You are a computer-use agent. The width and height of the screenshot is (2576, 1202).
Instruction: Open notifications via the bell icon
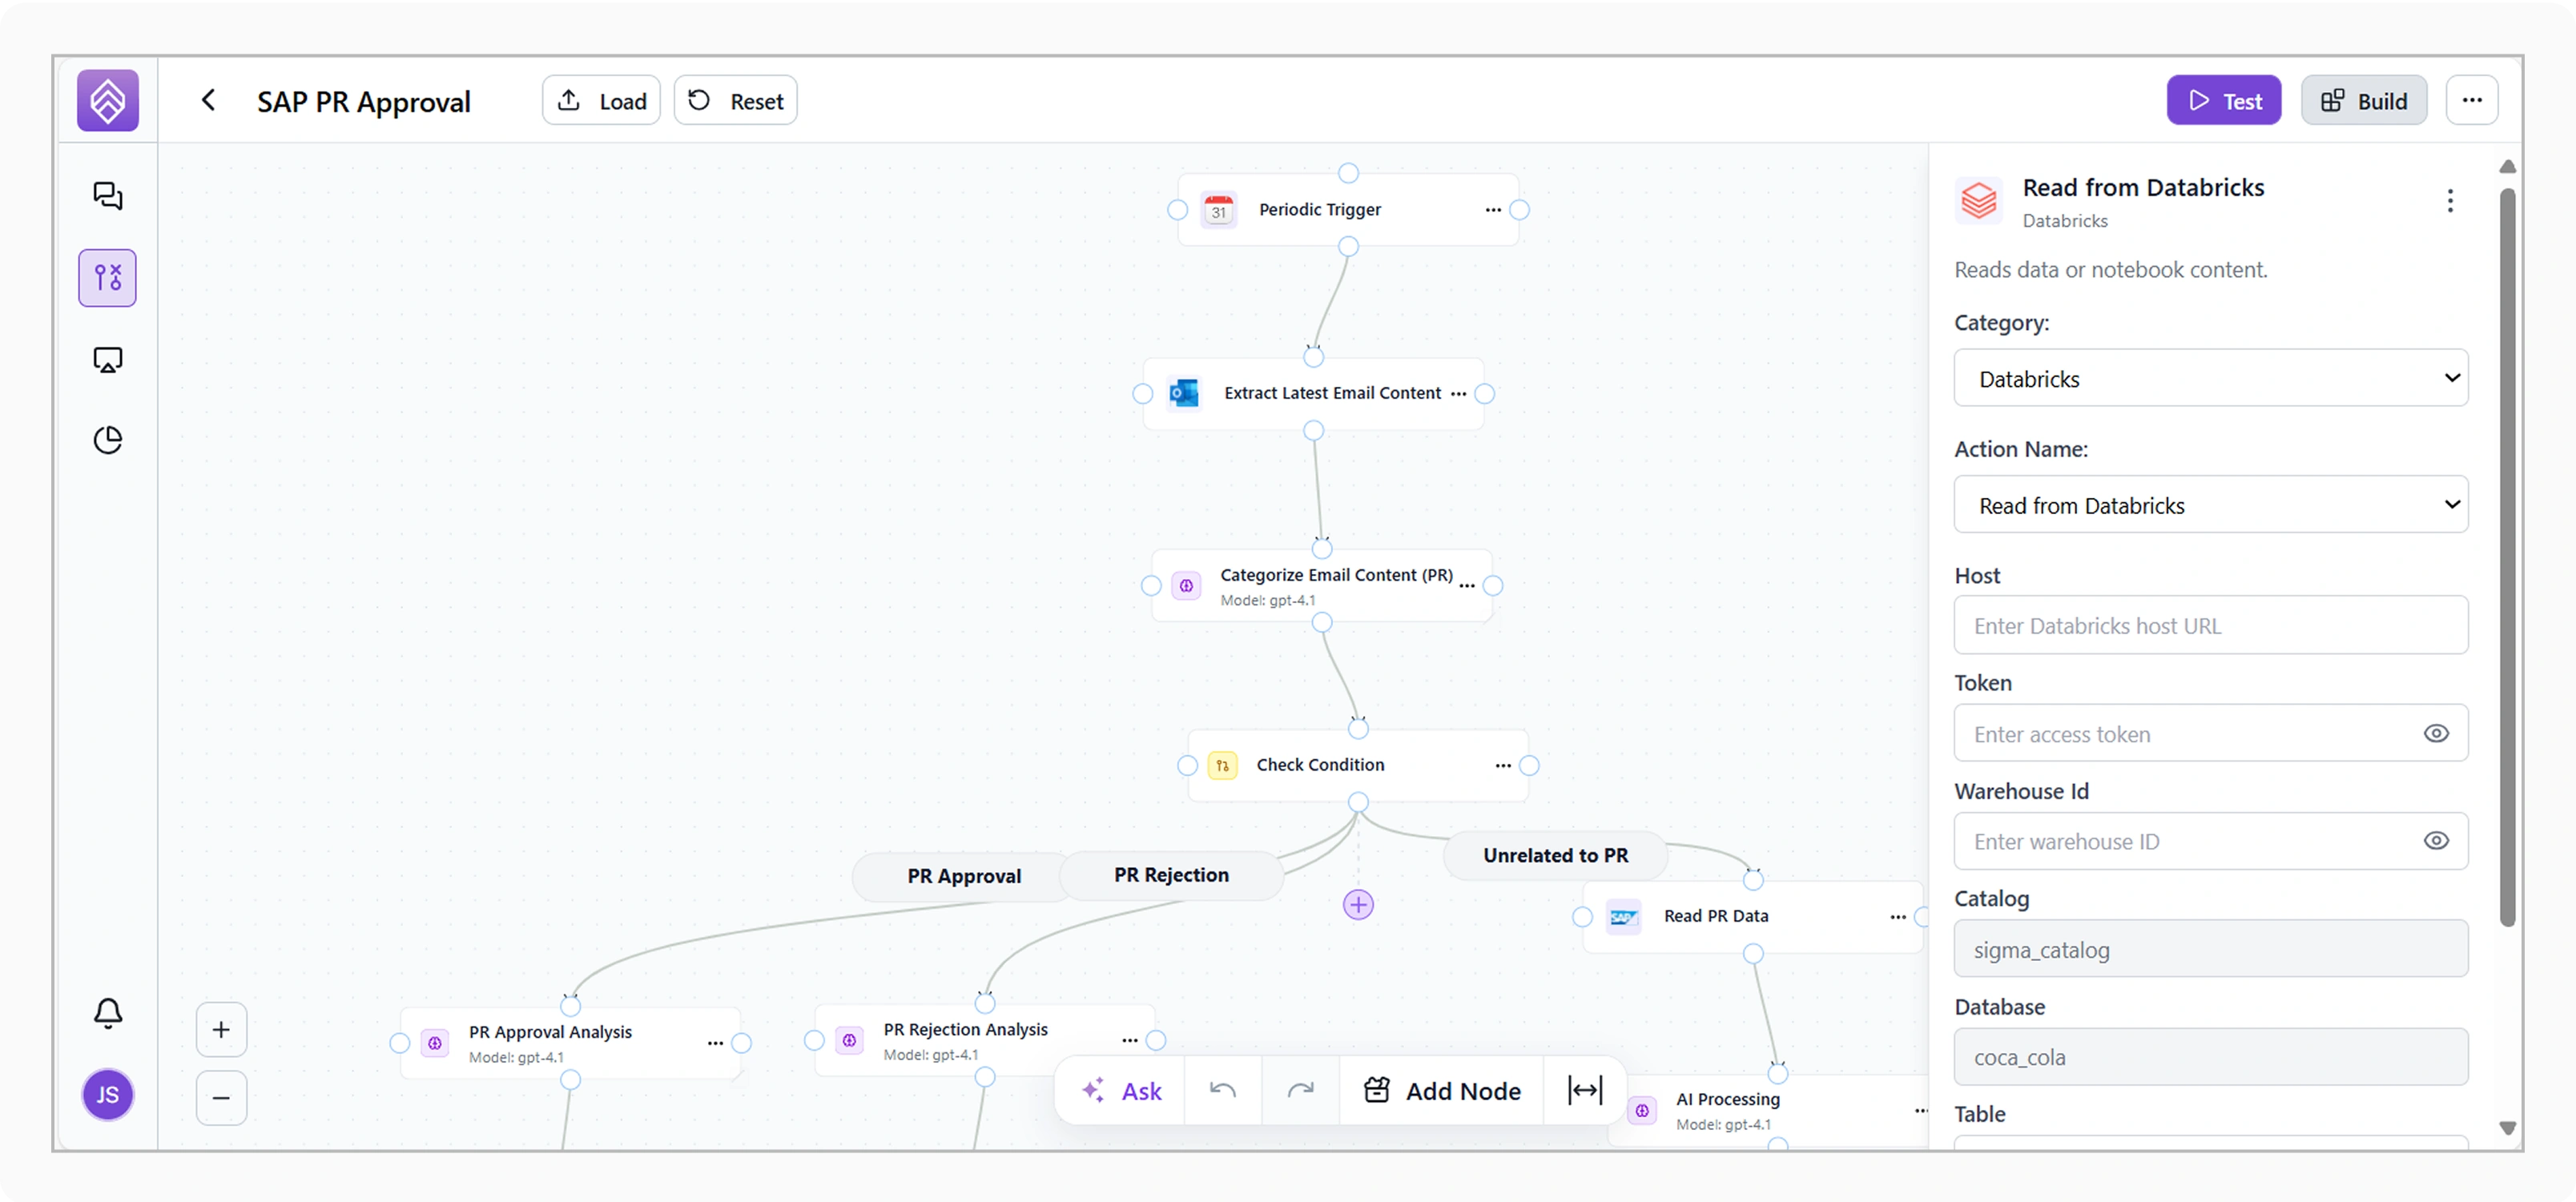click(x=107, y=1013)
